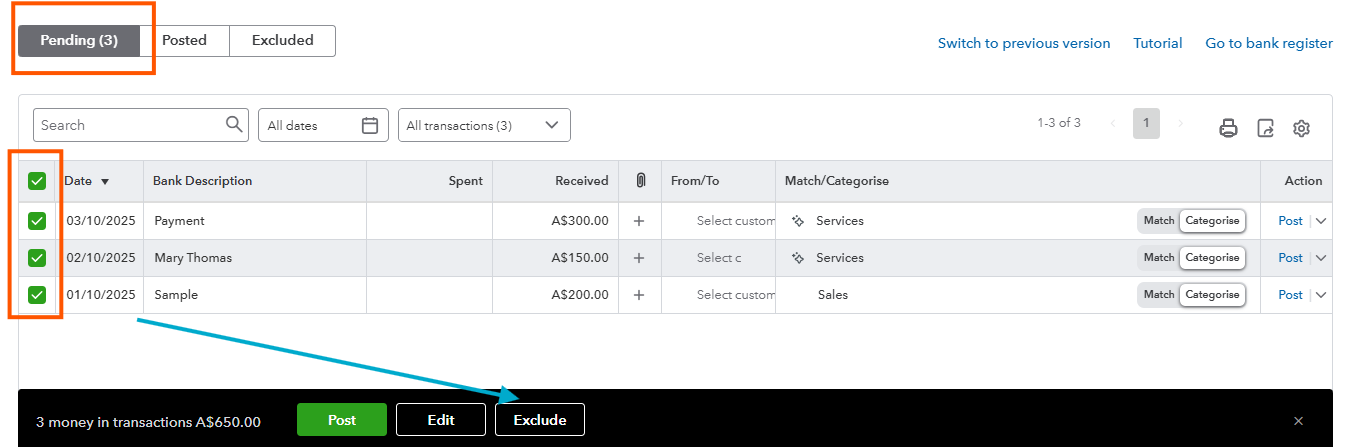The height and width of the screenshot is (447, 1366).
Task: Open the table settings gear icon
Action: click(x=1301, y=128)
